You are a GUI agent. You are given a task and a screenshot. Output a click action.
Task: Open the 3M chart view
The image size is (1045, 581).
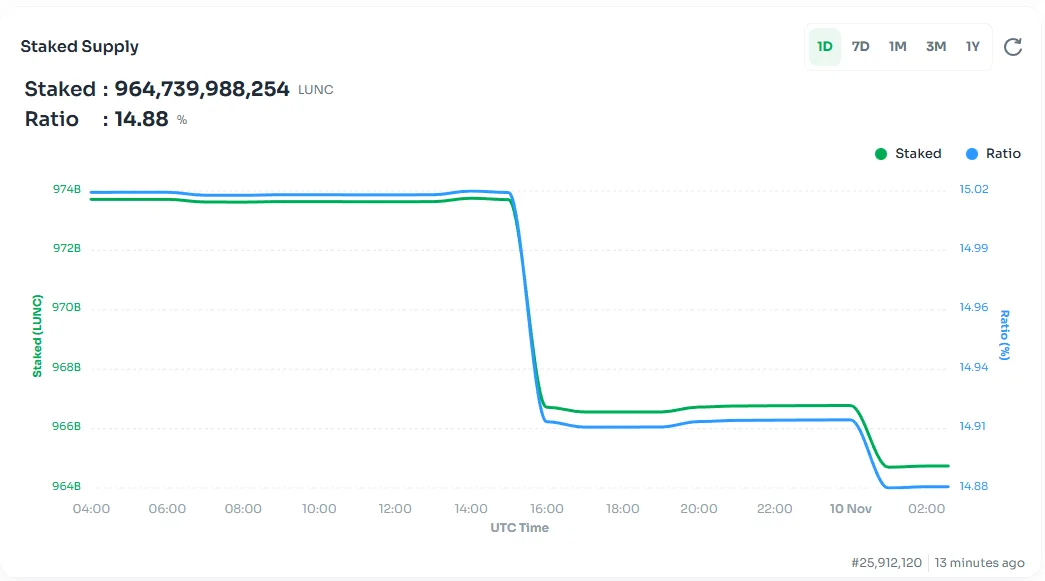pyautogui.click(x=935, y=46)
